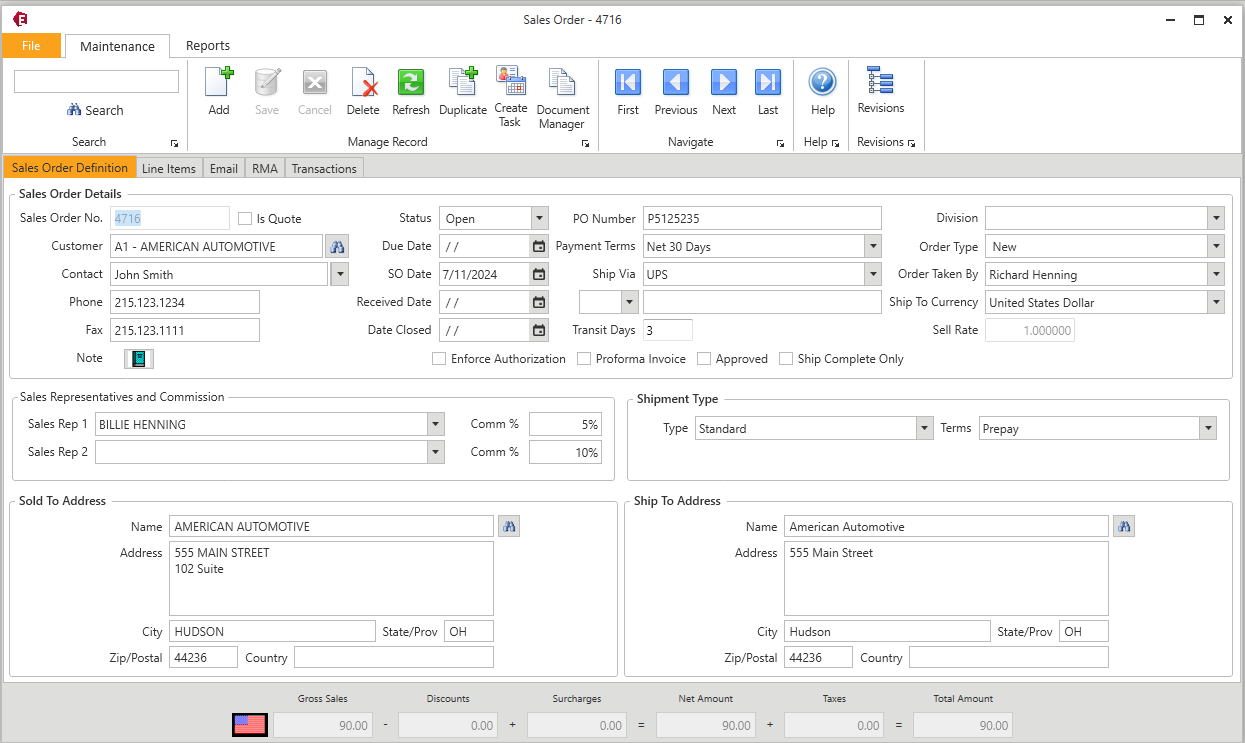Enable Ship Complete Only
The image size is (1245, 743).
[786, 358]
